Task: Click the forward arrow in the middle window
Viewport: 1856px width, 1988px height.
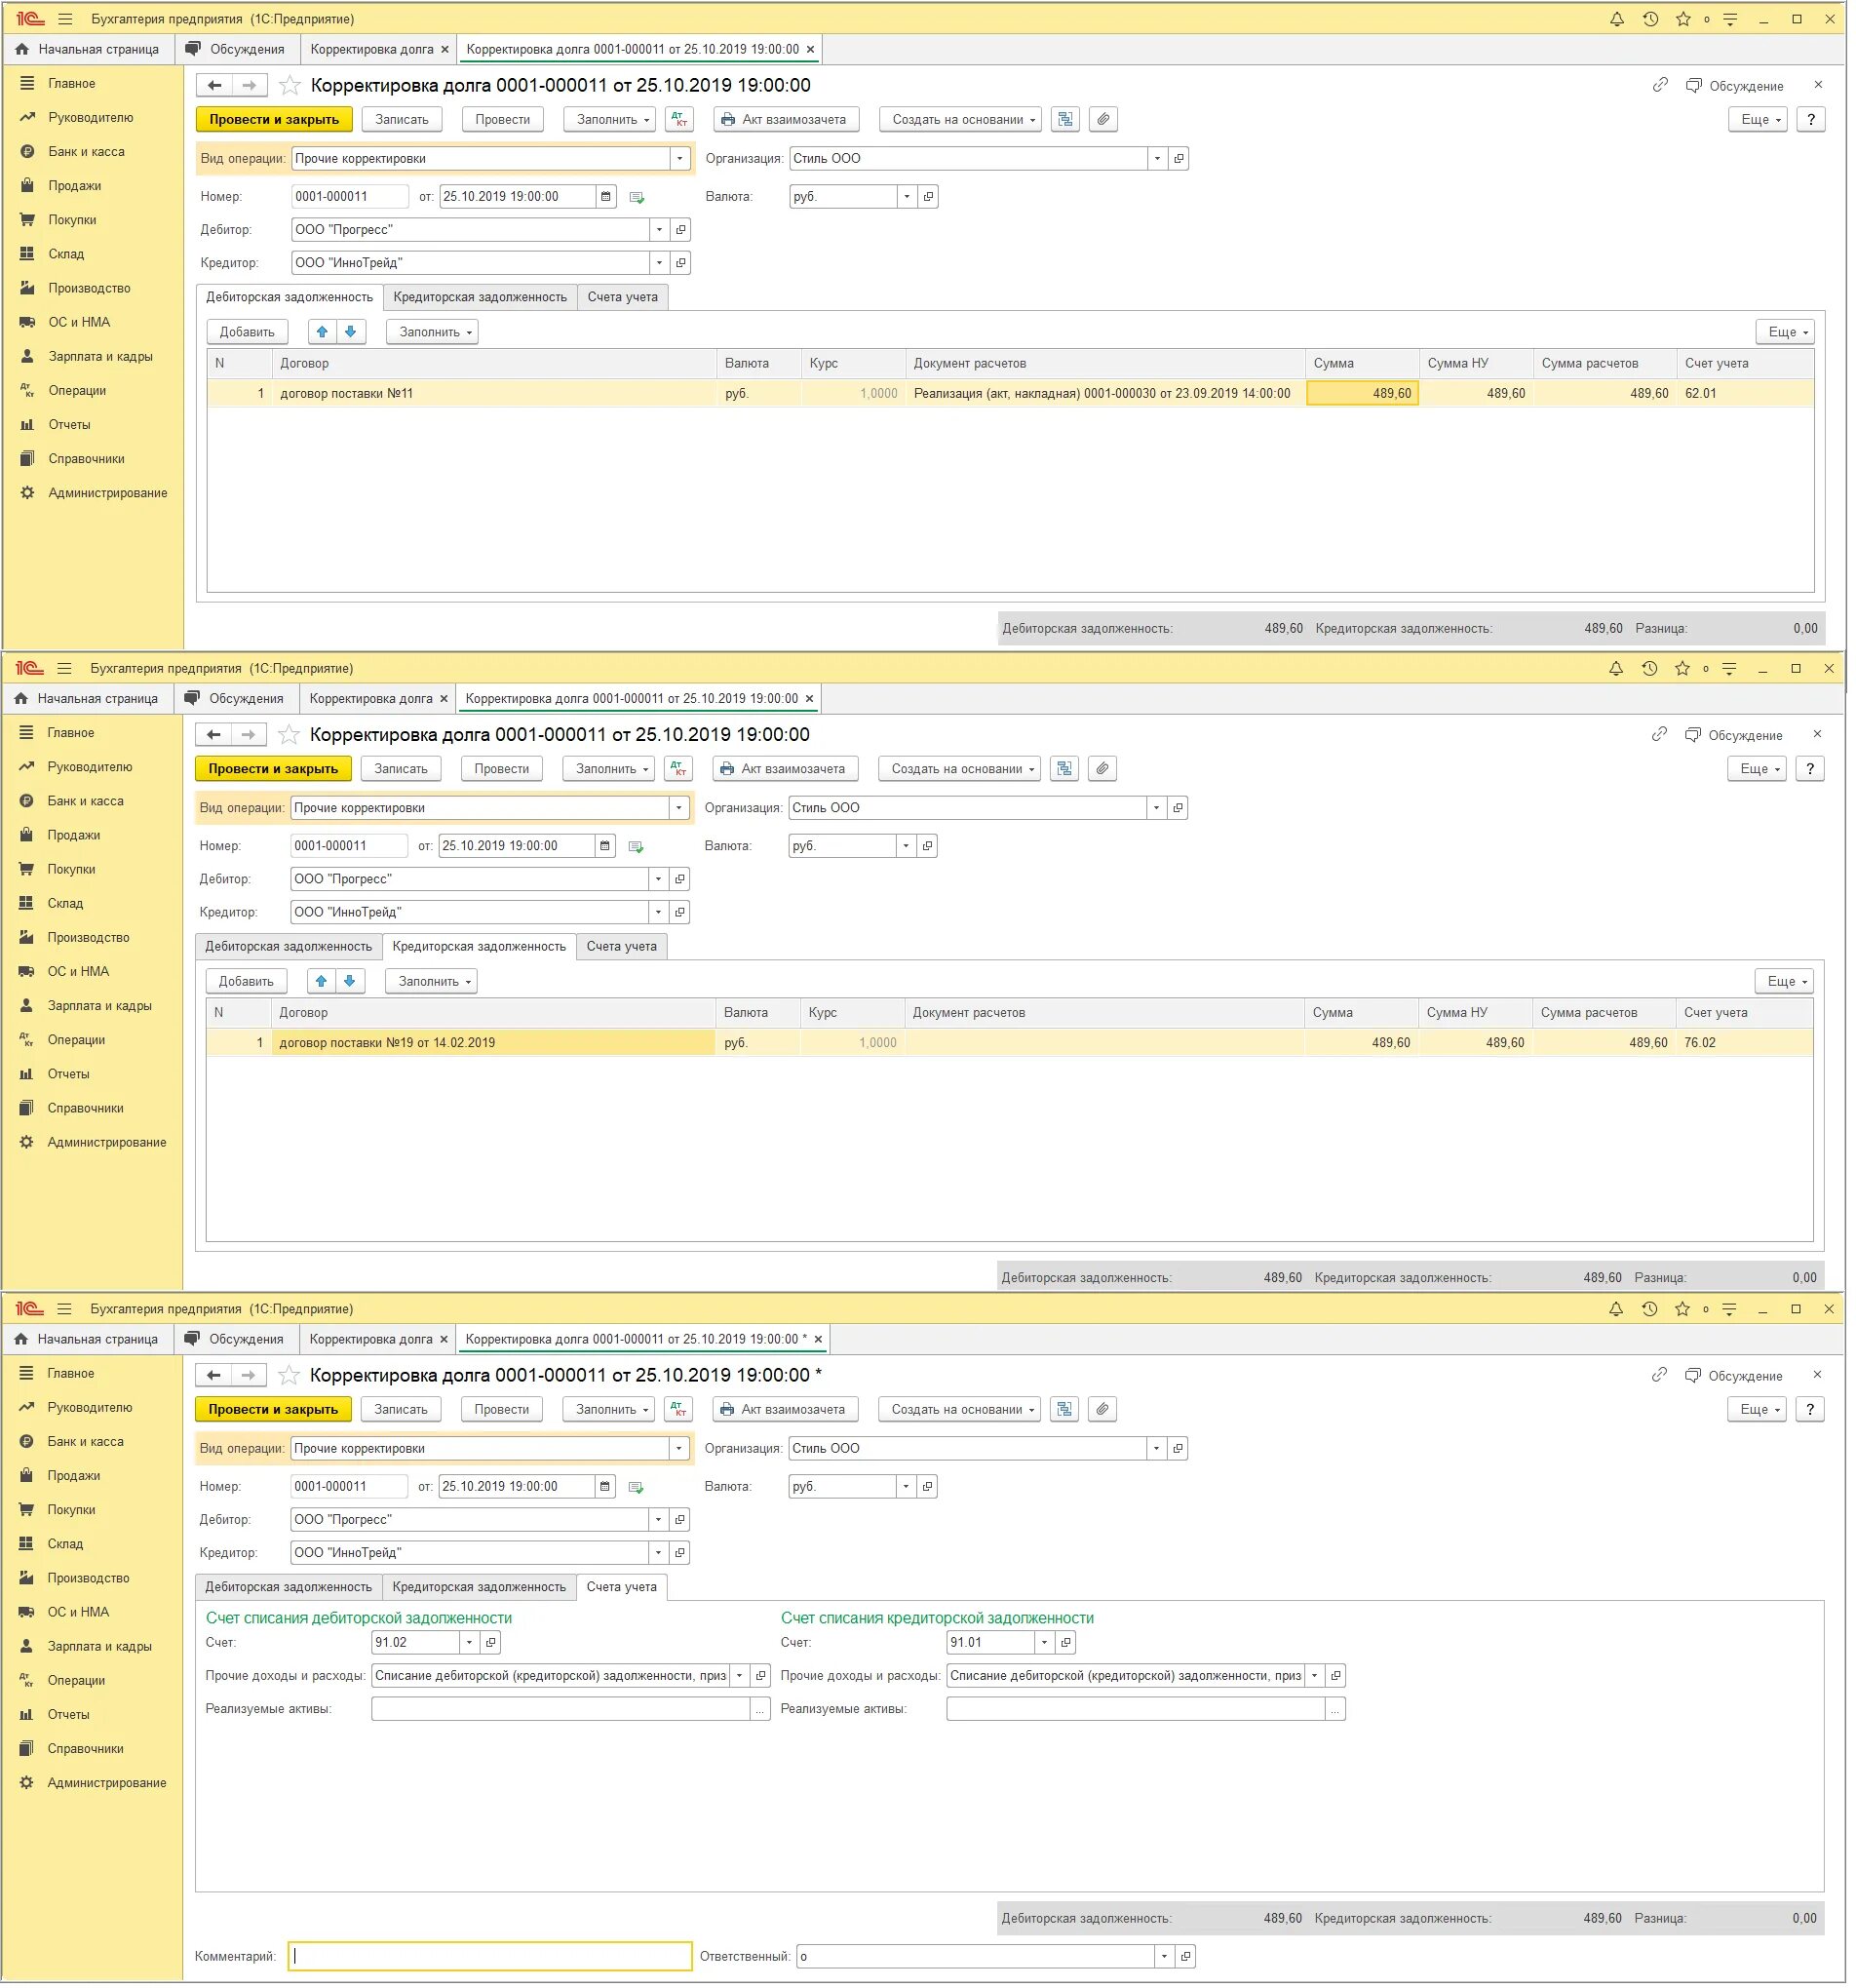Action: pos(249,737)
